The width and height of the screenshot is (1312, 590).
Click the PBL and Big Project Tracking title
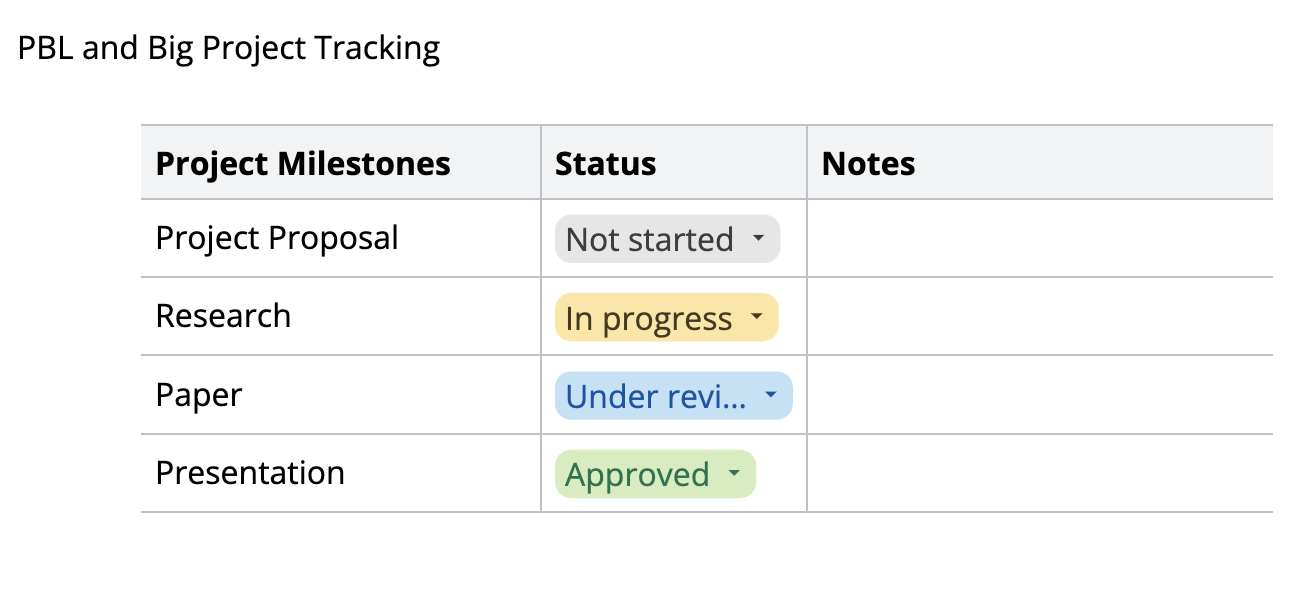229,48
